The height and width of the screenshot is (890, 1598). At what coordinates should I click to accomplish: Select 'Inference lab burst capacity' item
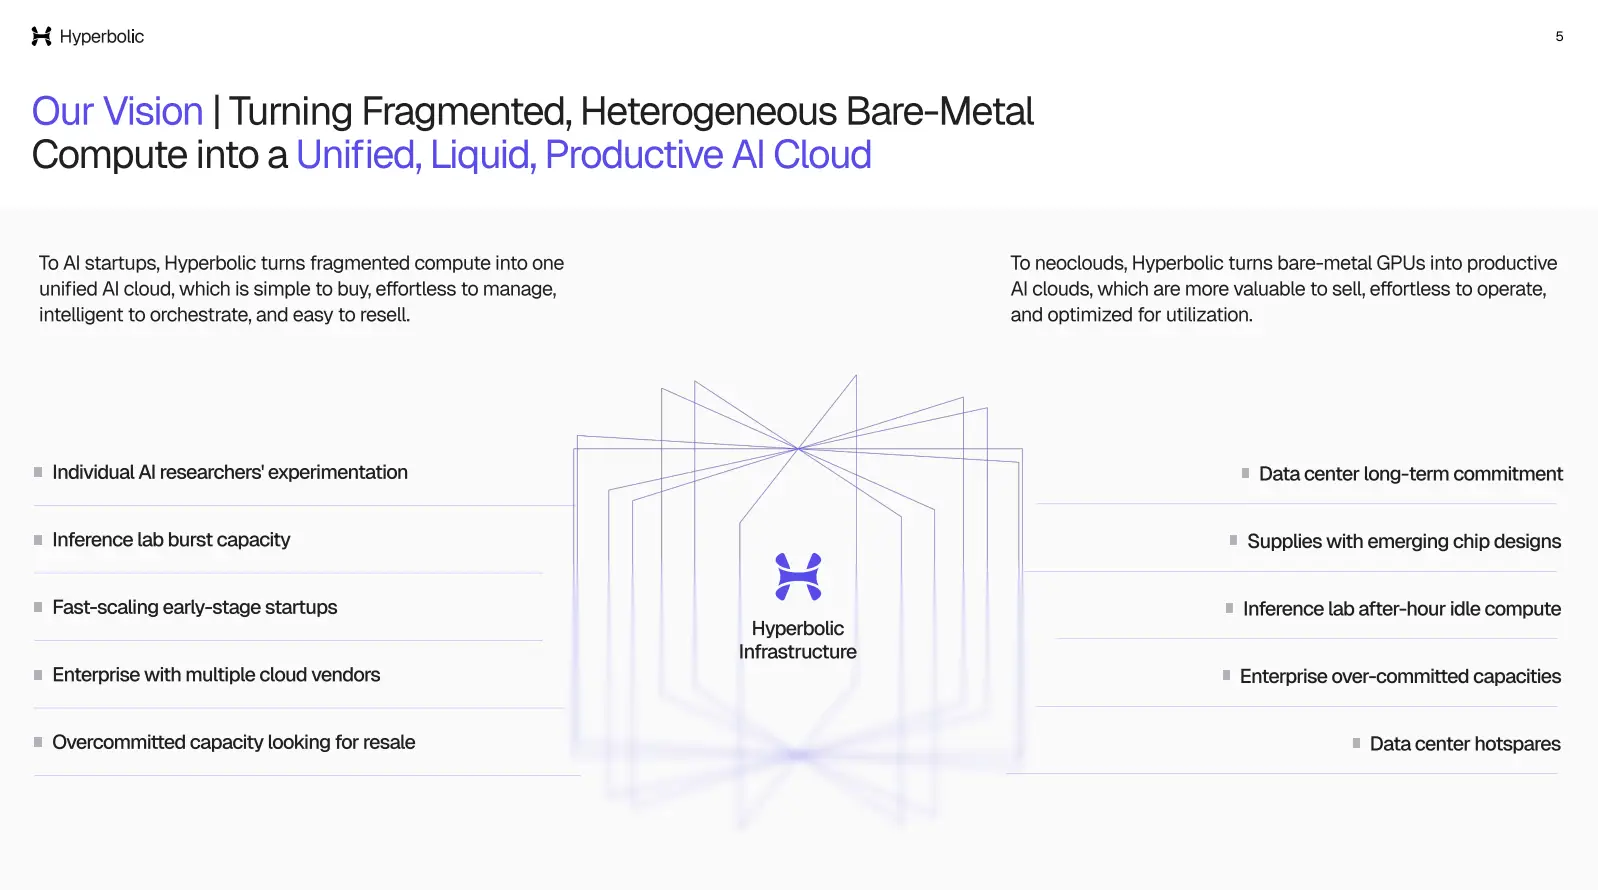click(171, 540)
